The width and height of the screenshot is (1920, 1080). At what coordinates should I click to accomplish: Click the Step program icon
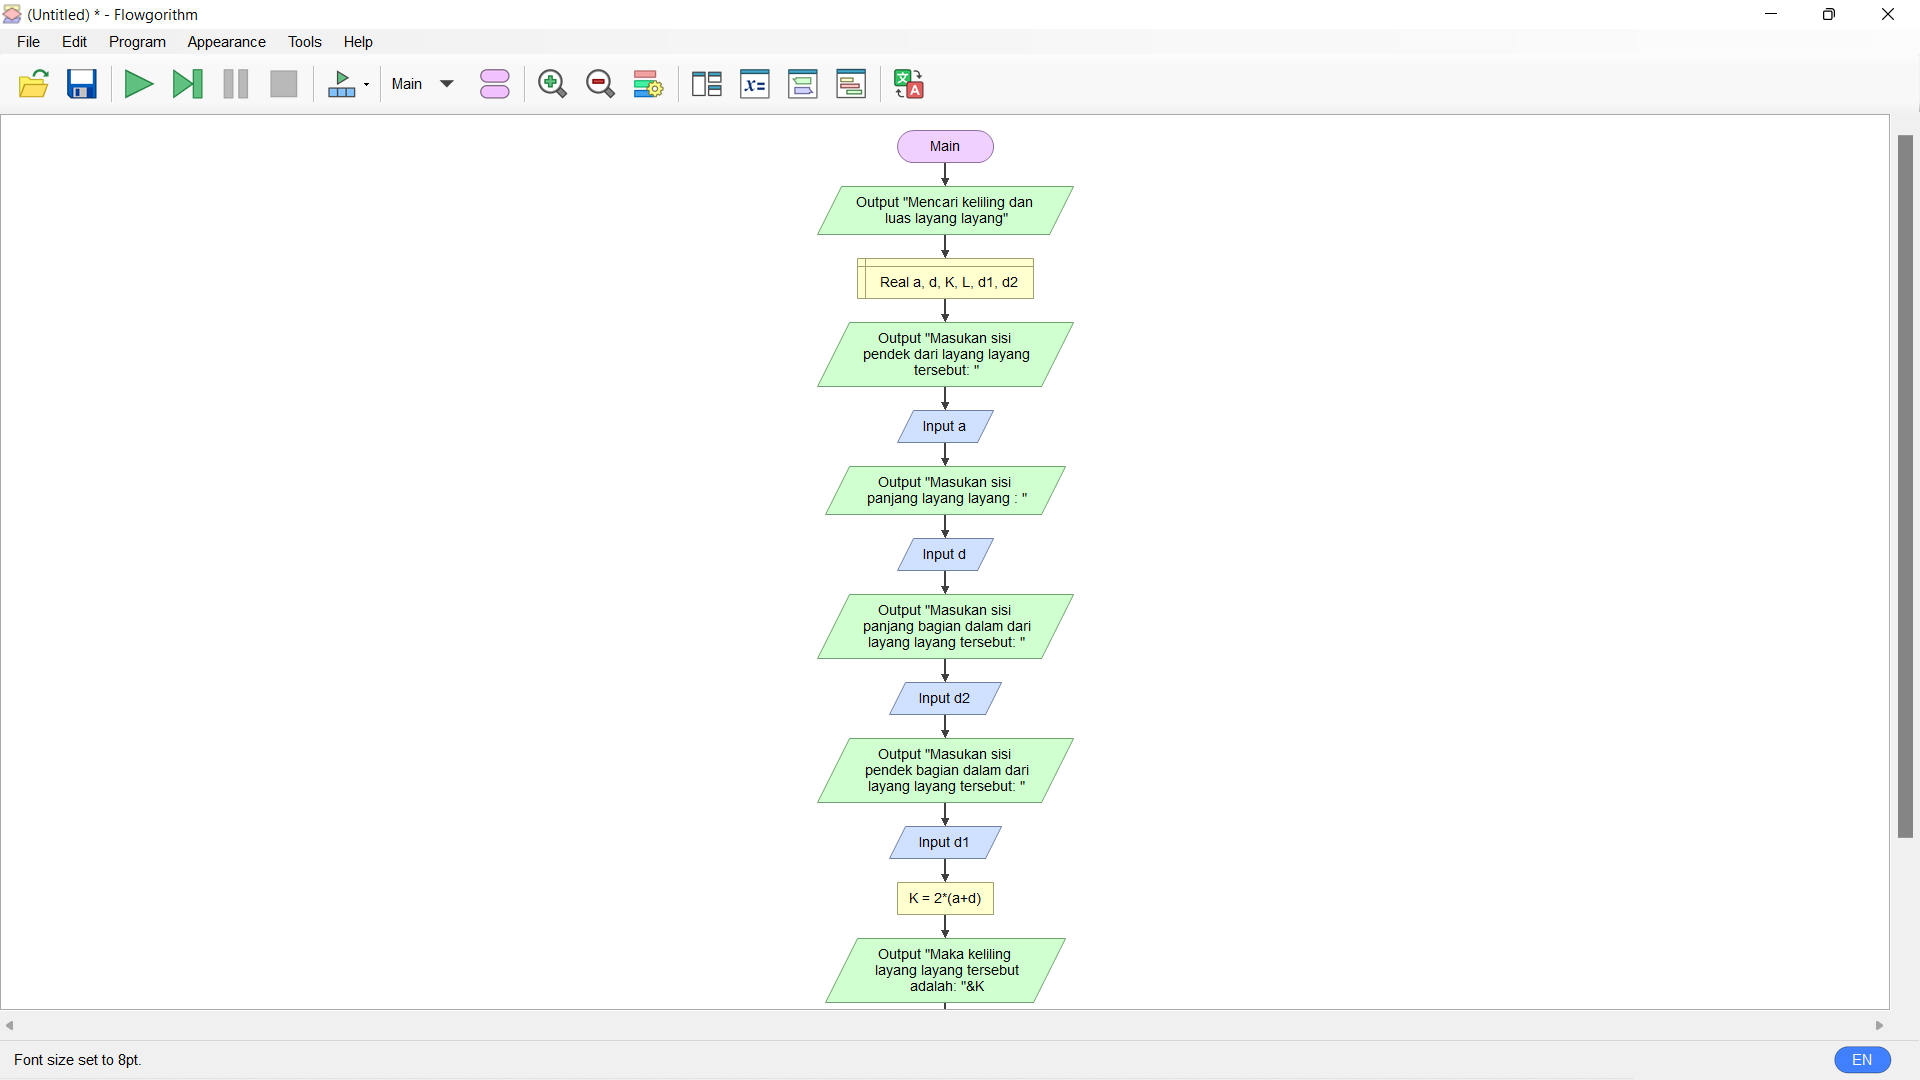point(188,84)
